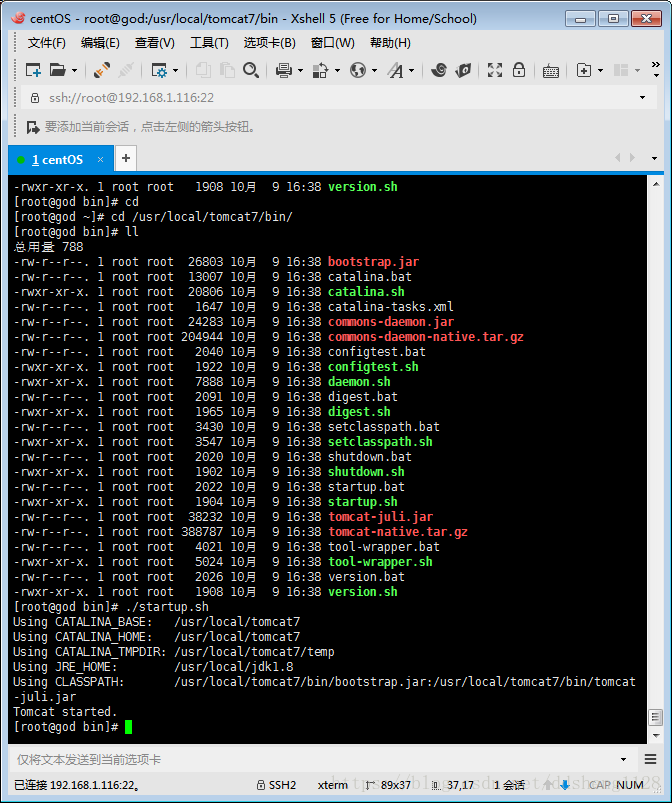Close the centOS tab with its x

coord(100,159)
